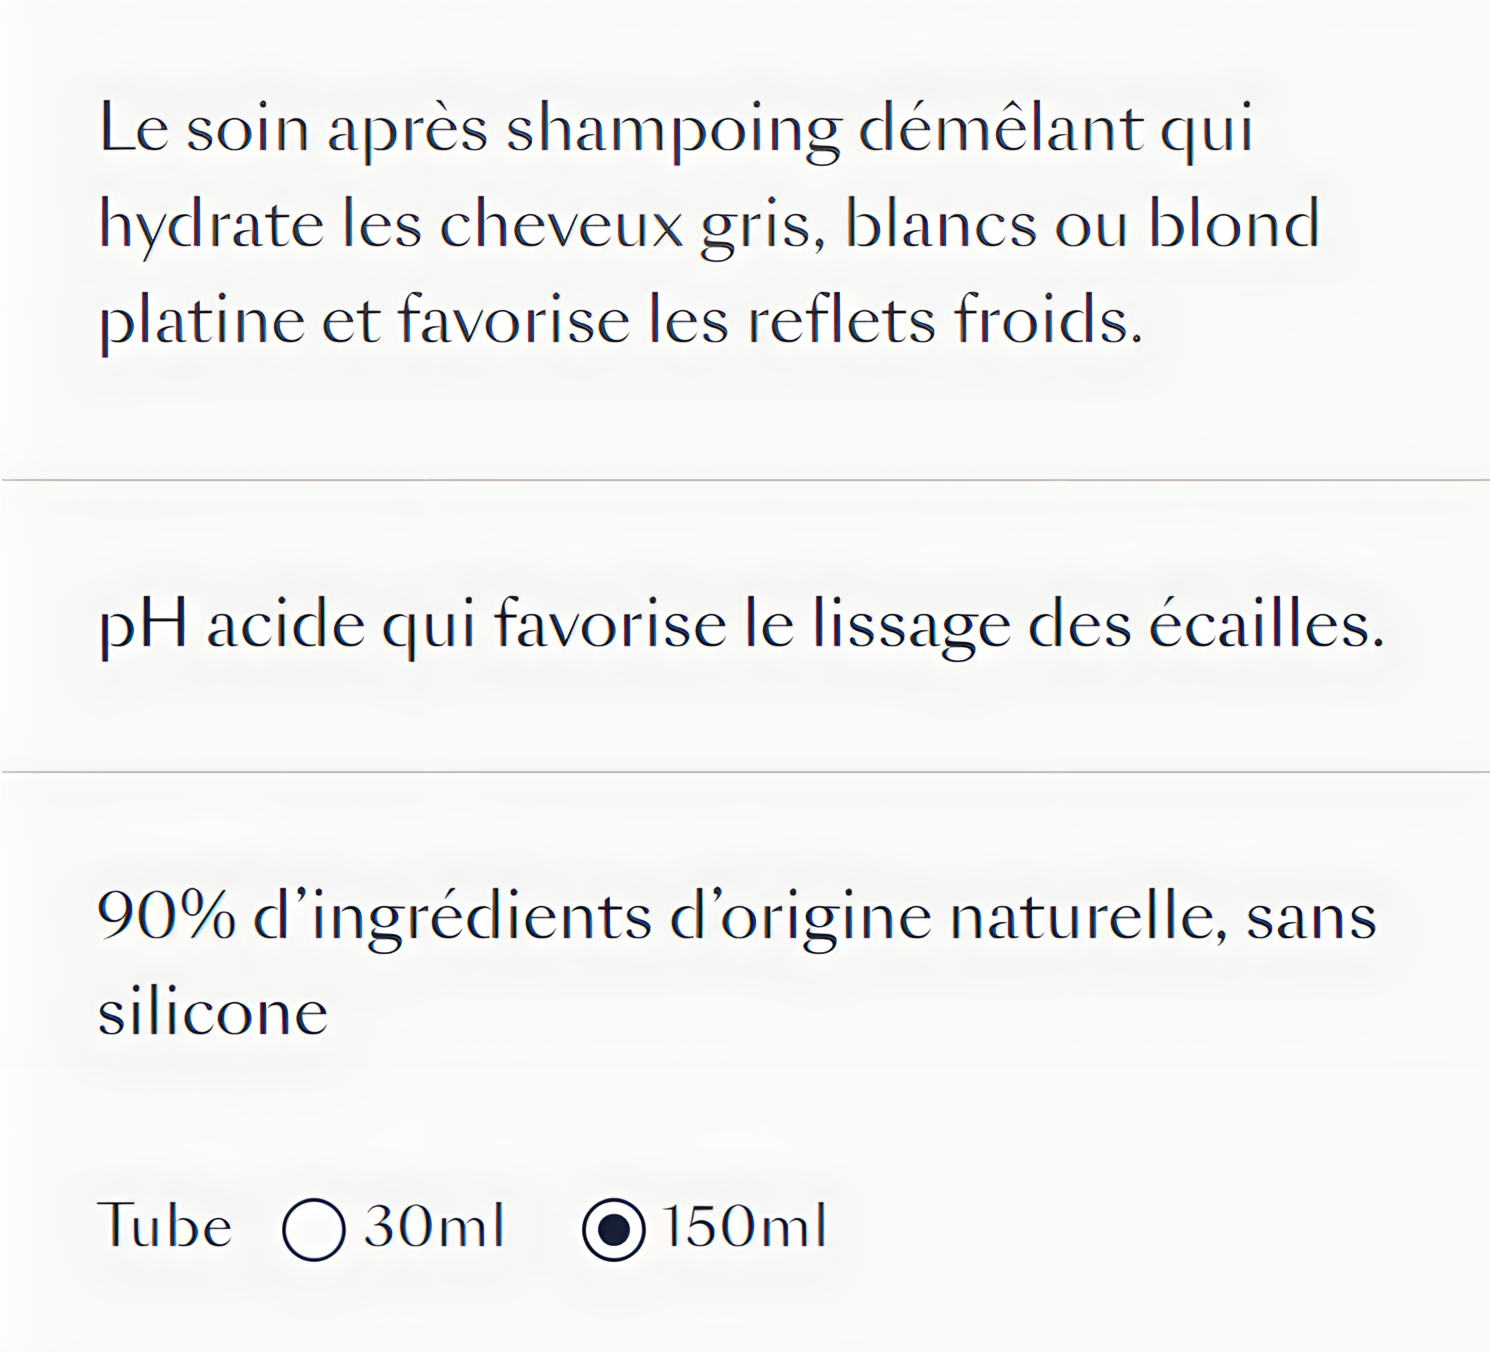The image size is (1490, 1352).
Task: Click the divider line above the pH text
Action: (745, 480)
